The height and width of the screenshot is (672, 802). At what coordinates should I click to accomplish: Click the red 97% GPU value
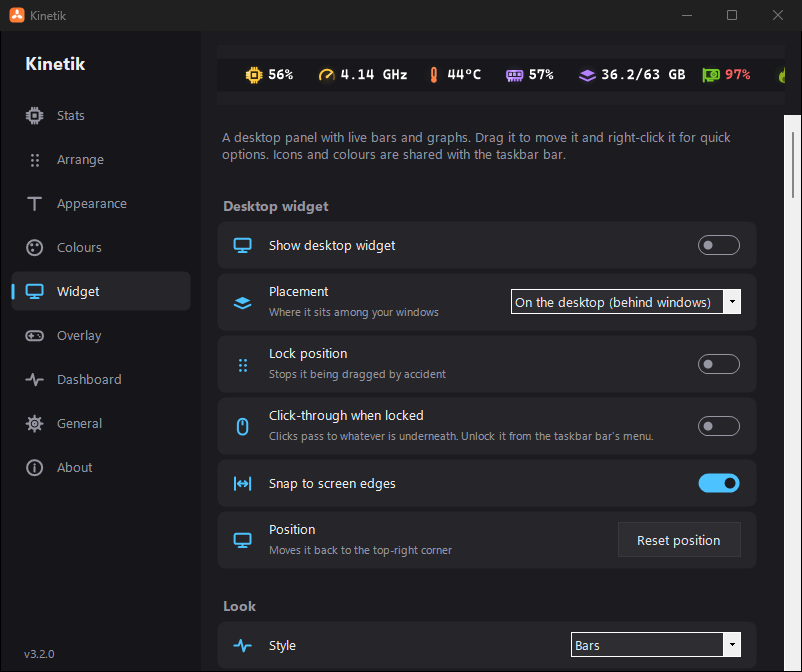[x=738, y=75]
